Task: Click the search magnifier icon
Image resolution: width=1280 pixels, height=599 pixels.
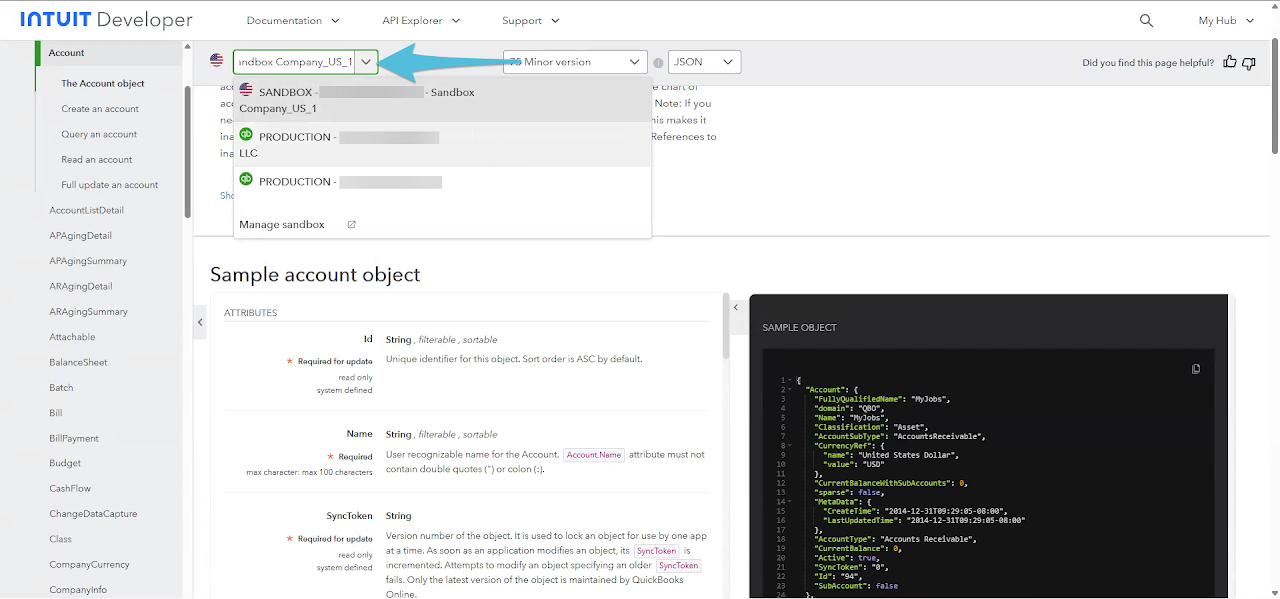Action: [x=1146, y=20]
